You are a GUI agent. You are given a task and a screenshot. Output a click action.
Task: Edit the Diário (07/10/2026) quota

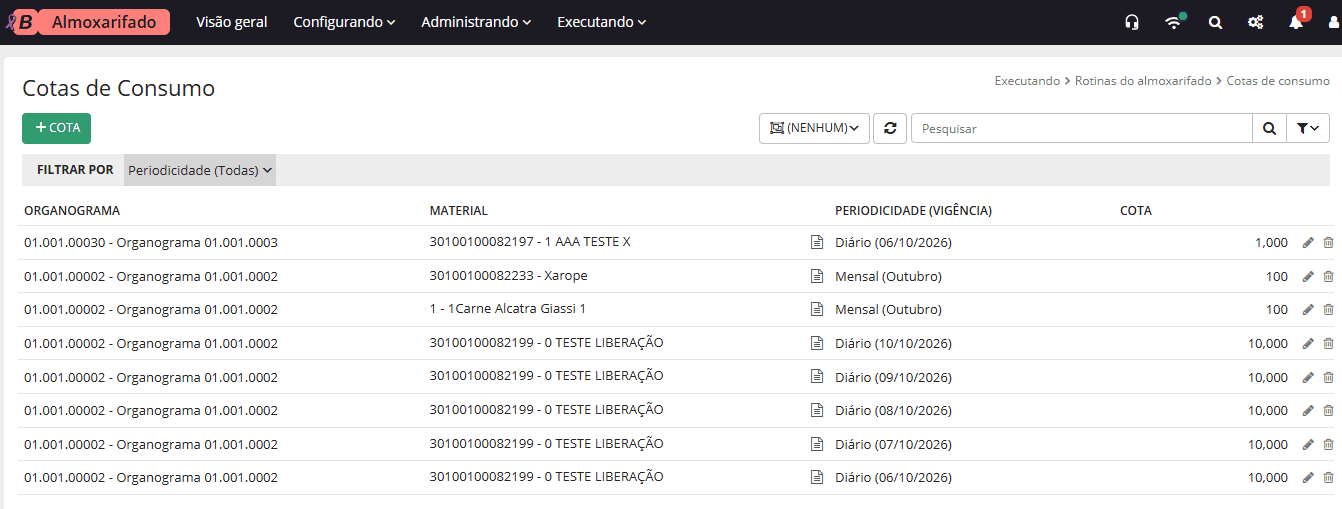(x=1308, y=444)
